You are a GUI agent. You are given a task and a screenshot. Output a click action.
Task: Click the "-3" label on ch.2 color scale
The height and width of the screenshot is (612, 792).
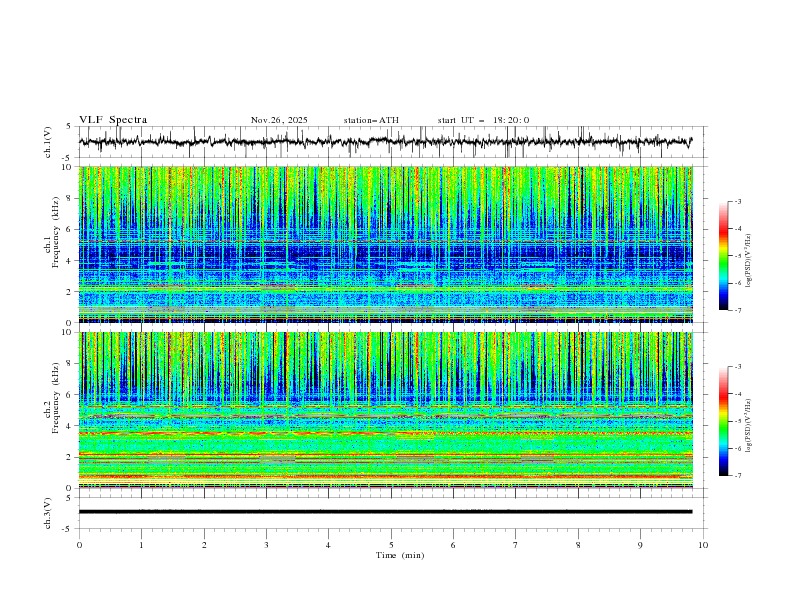[x=737, y=367]
